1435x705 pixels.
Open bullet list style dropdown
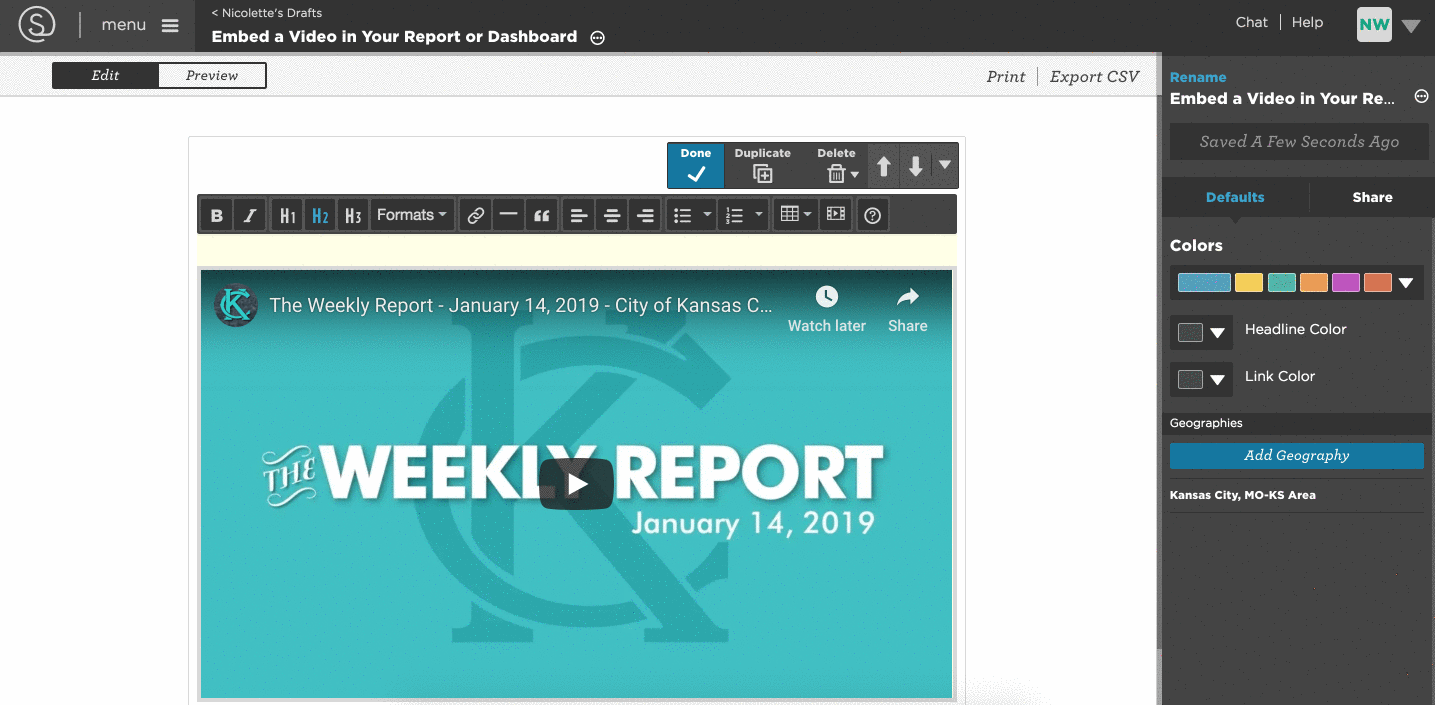click(x=707, y=215)
